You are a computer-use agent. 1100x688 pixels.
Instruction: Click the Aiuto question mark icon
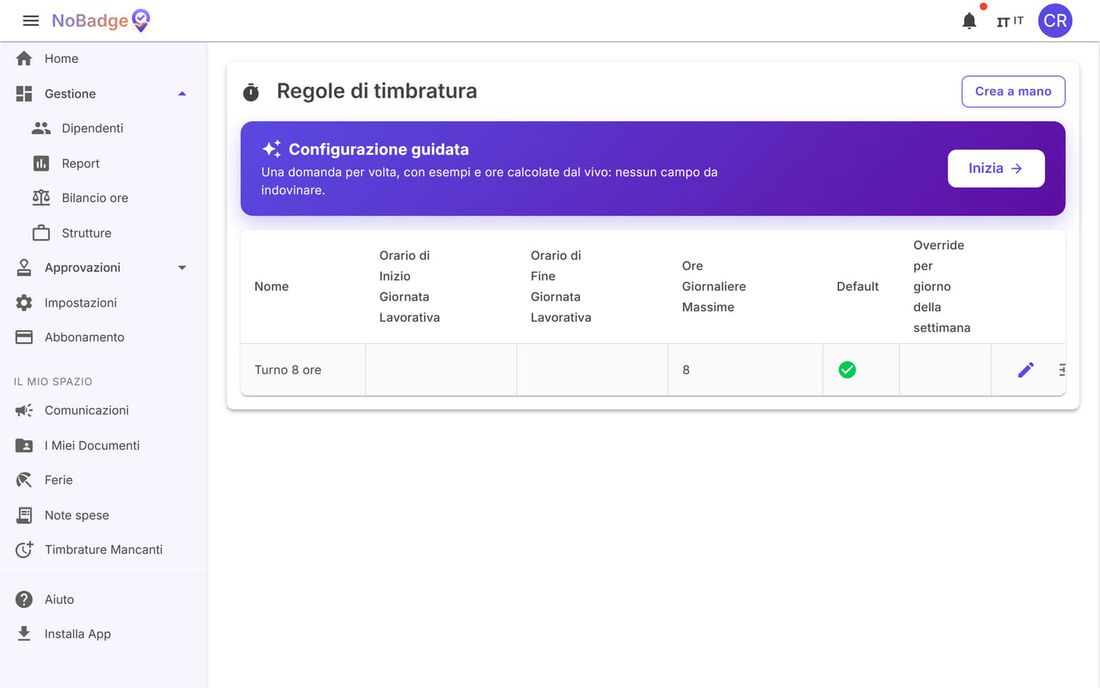pyautogui.click(x=24, y=600)
